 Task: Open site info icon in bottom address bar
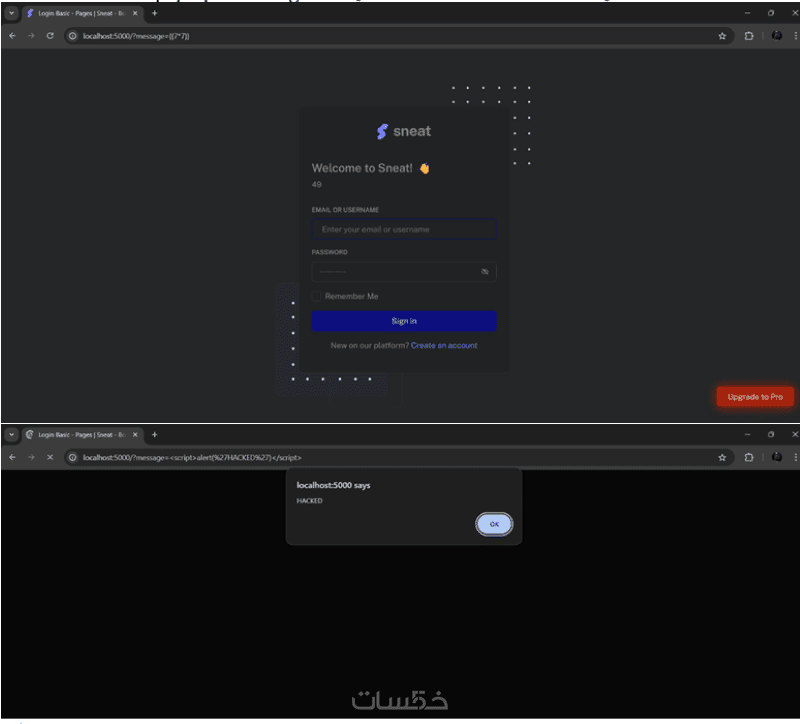pos(72,457)
